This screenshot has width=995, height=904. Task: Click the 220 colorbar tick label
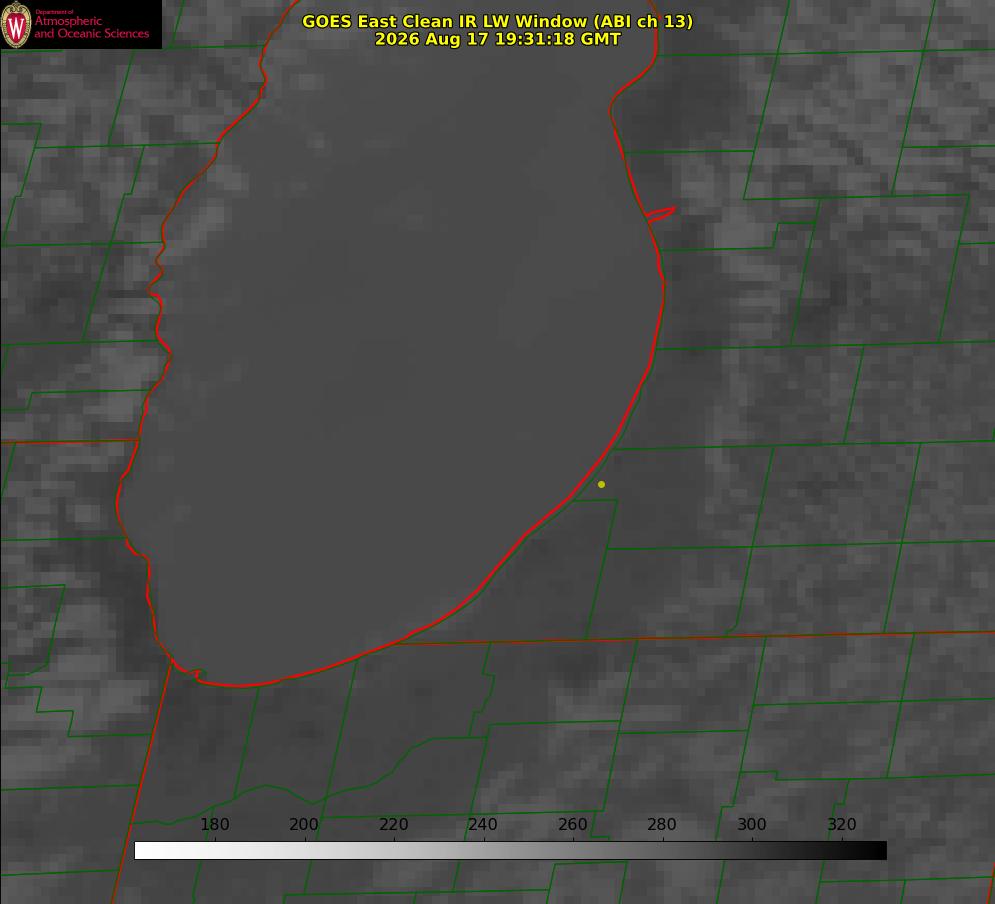(393, 824)
